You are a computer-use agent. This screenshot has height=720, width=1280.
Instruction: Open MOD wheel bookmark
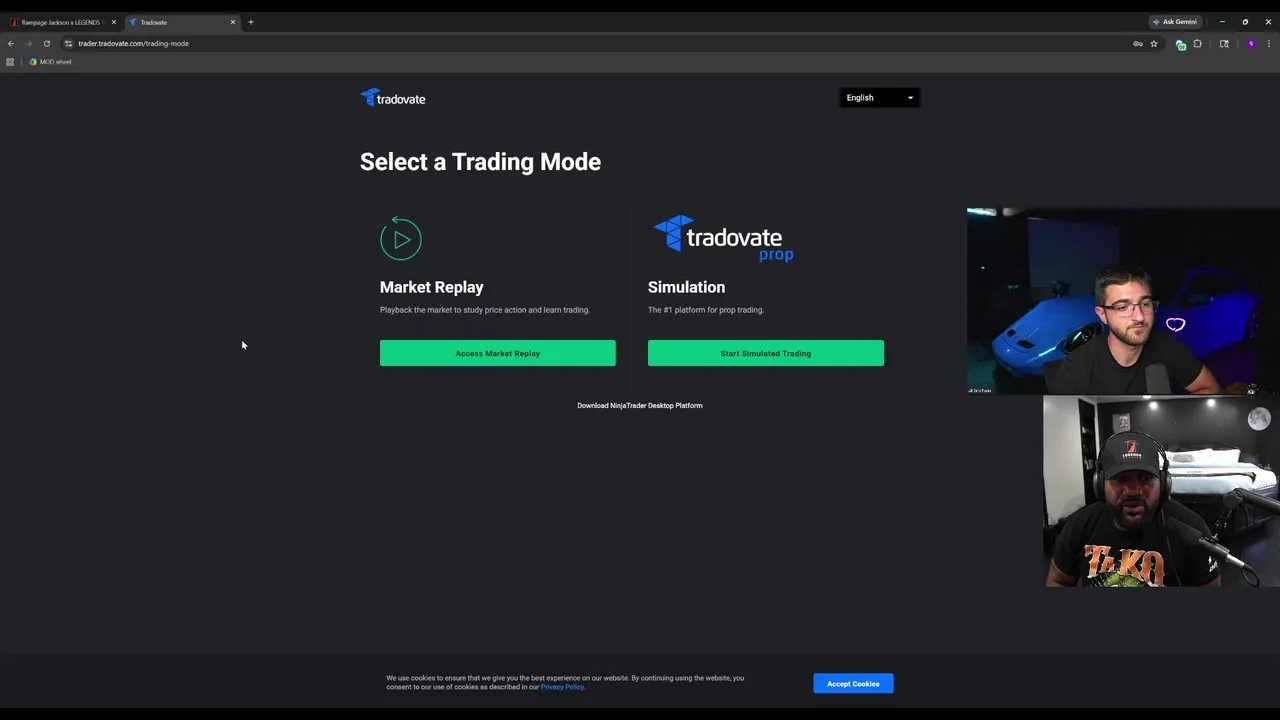tap(50, 62)
